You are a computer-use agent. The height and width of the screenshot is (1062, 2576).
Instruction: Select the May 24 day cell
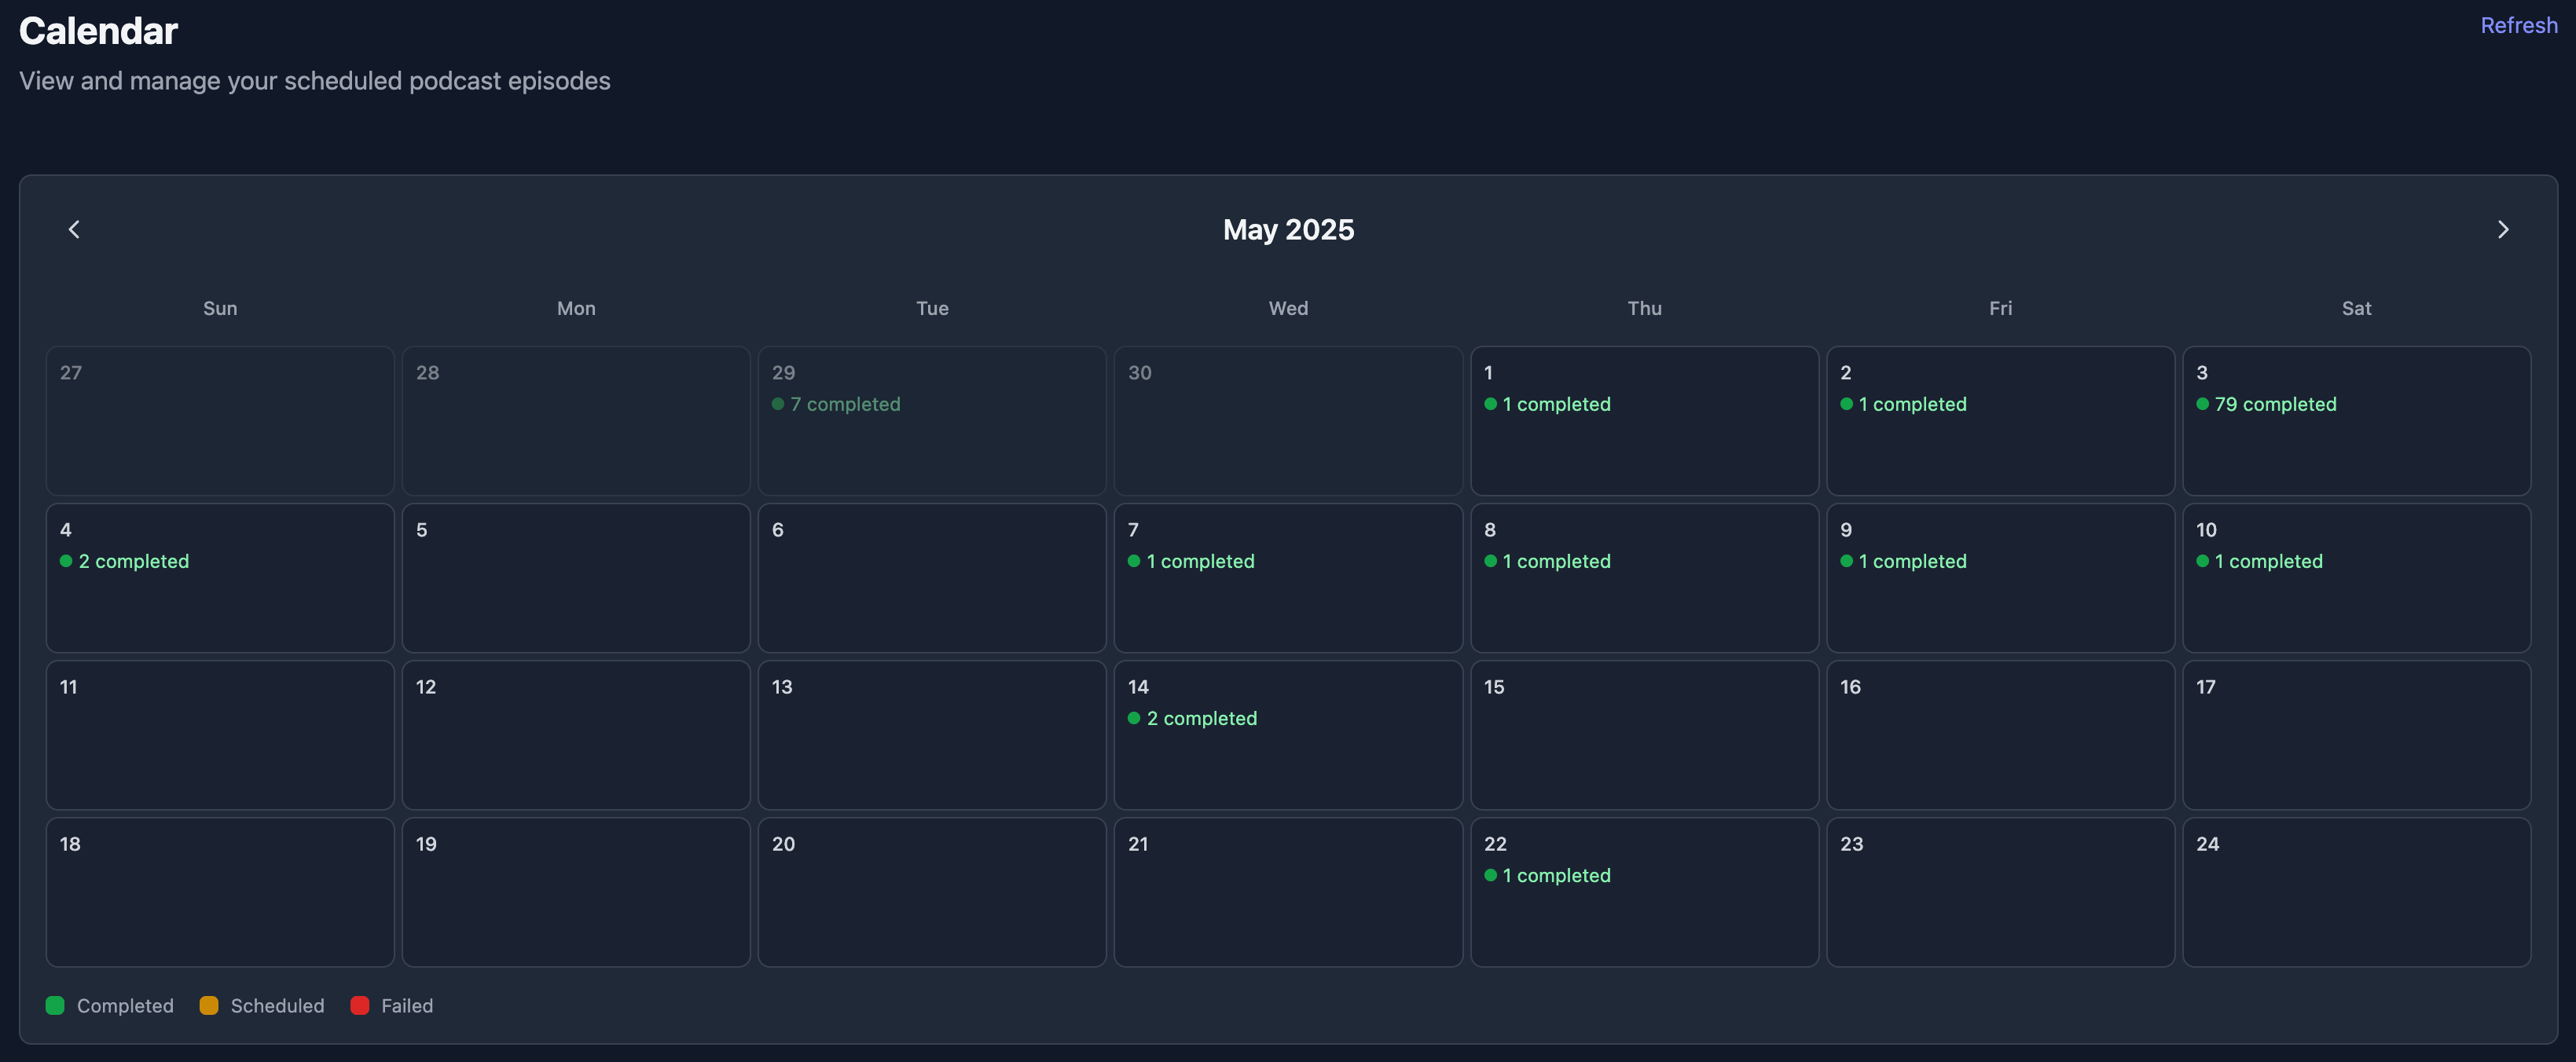2355,891
